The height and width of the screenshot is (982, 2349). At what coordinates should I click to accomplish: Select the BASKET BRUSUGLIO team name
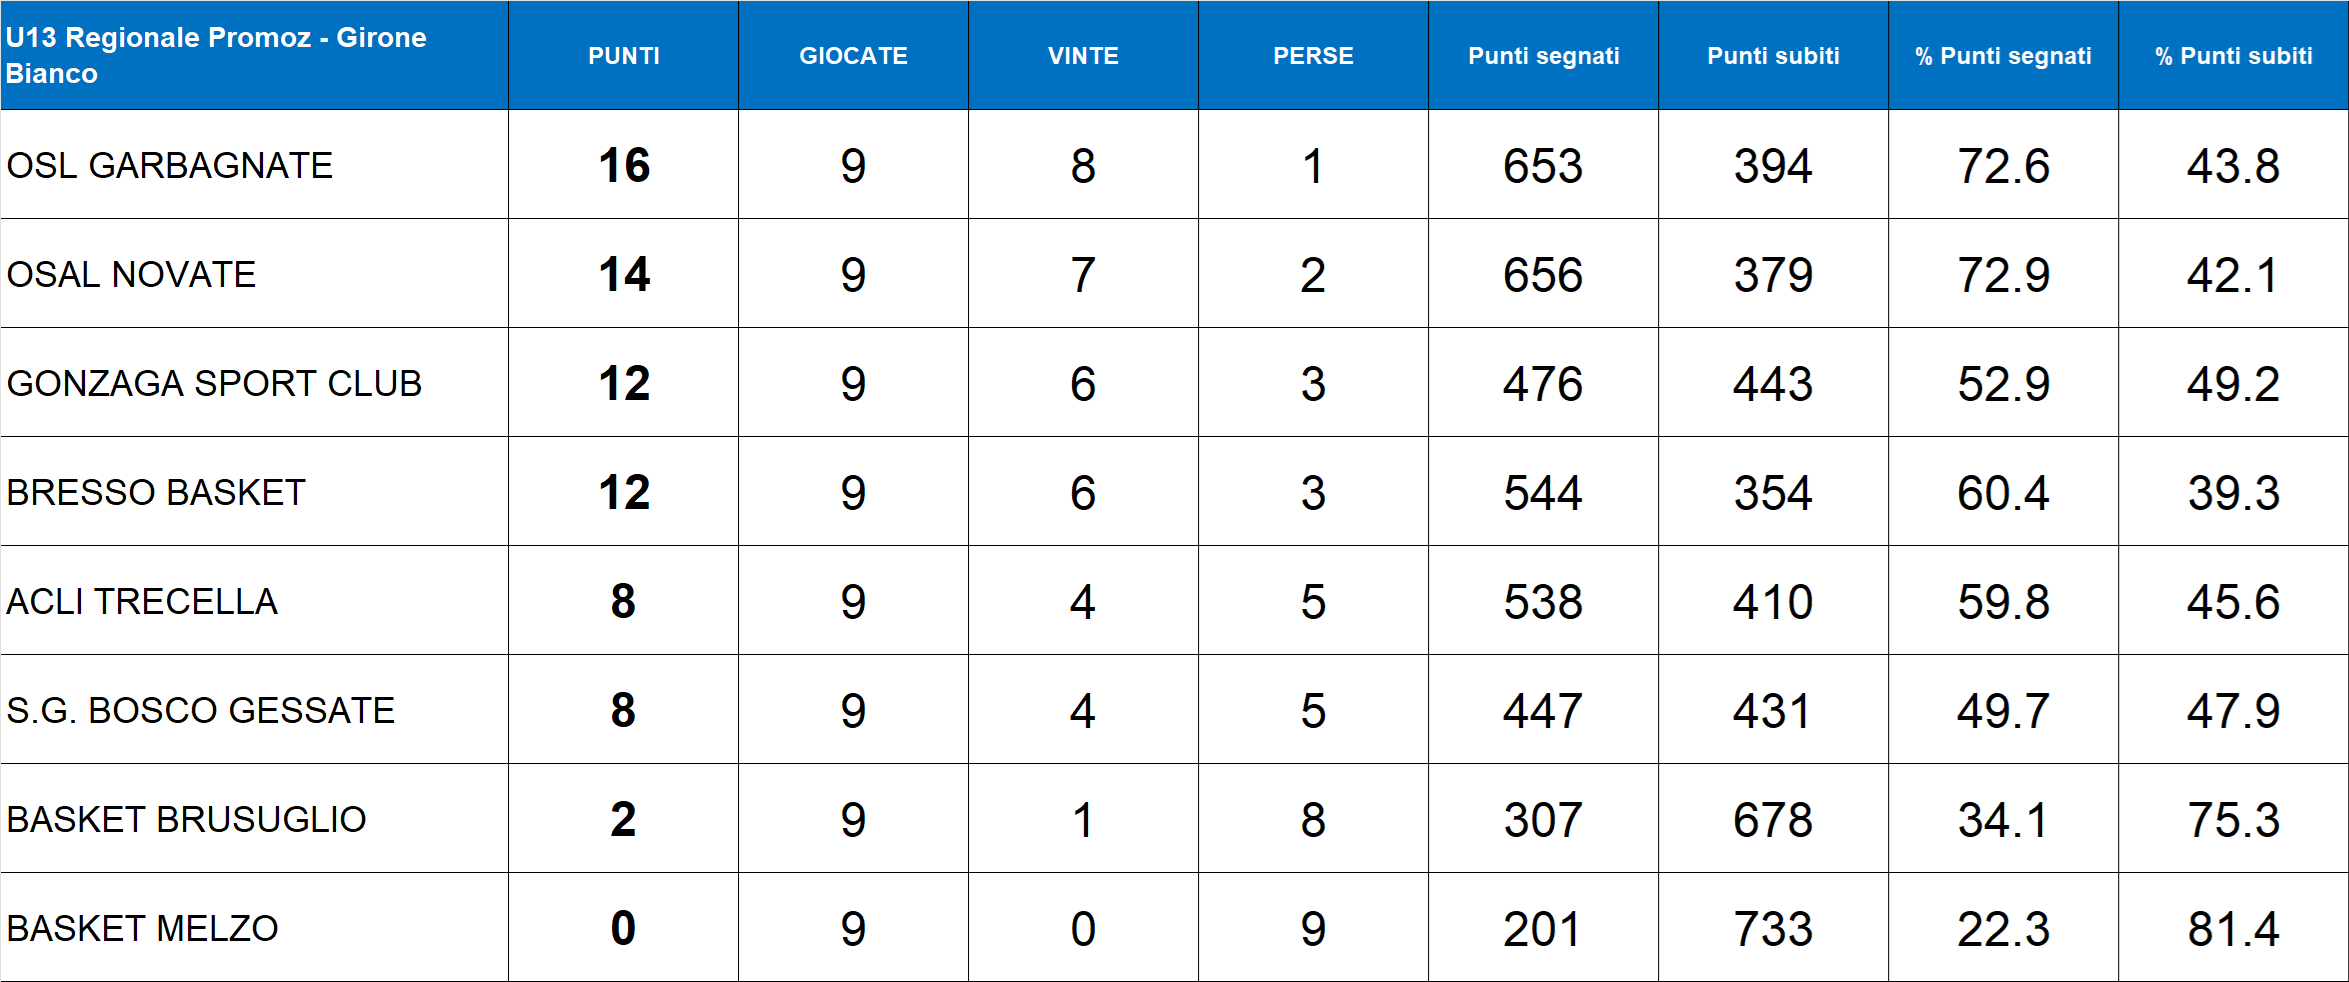point(186,819)
